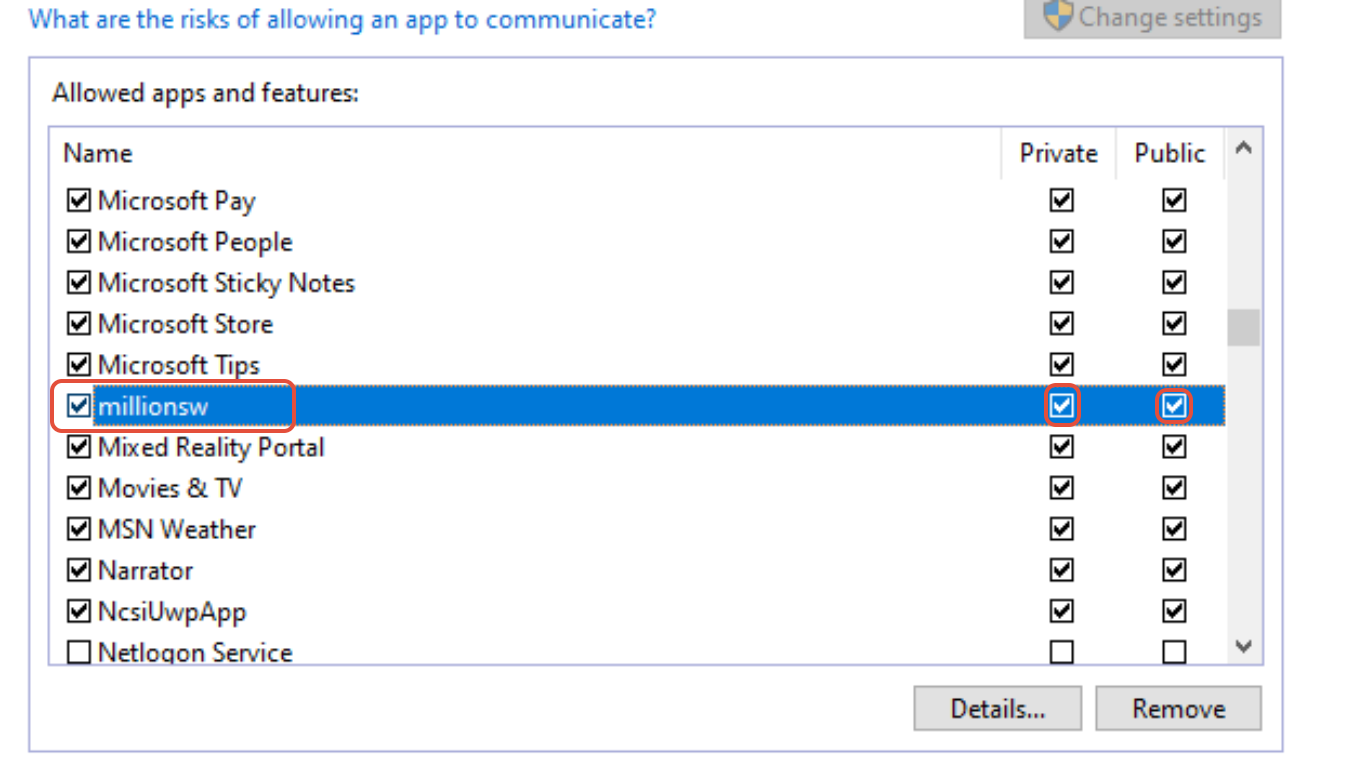Uncheck the checkbox beside the Narrator name
This screenshot has width=1353, height=772.
(78, 570)
